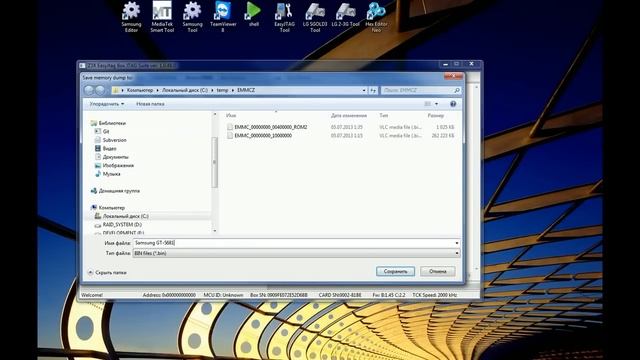Open the MediaTek Smart Tool desktop icon
Screen dimensions: 640x360
[162, 16]
